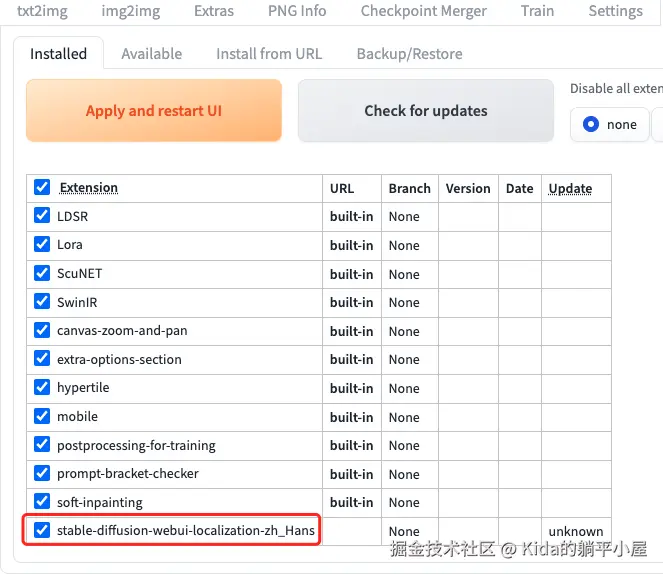The image size is (663, 574).
Task: Select the Checkpoint Merger tab
Action: point(423,11)
